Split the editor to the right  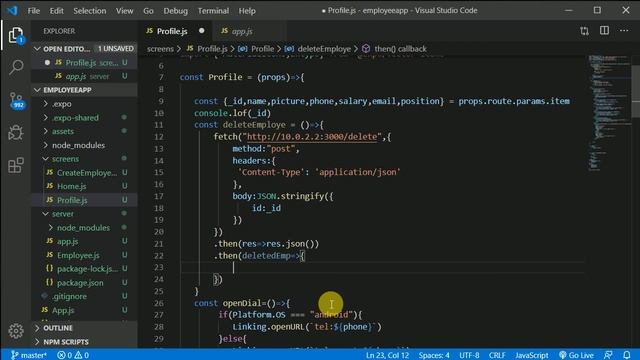(604, 31)
